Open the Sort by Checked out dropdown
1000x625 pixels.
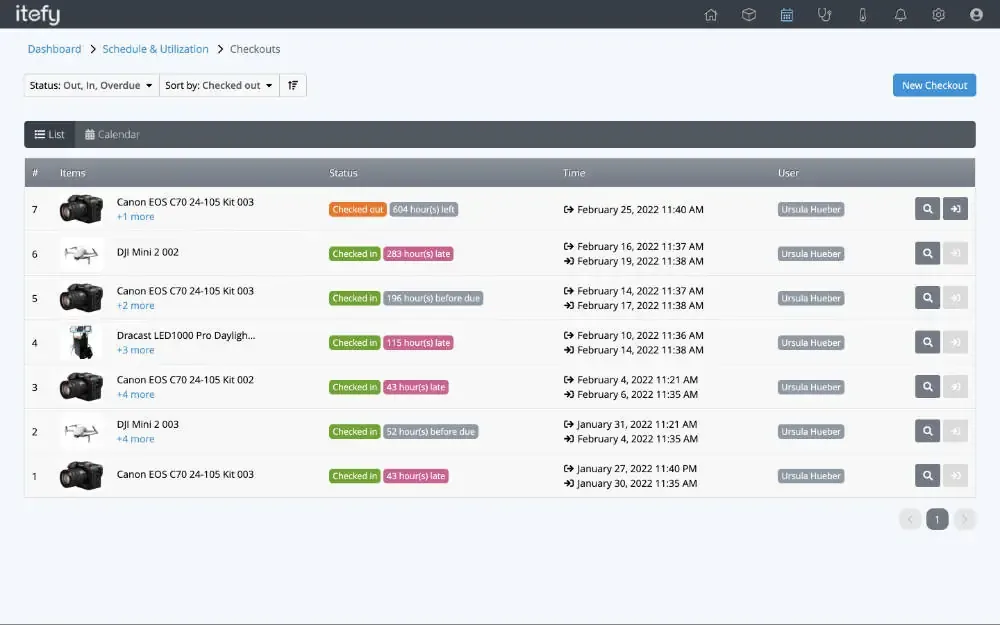tap(218, 85)
